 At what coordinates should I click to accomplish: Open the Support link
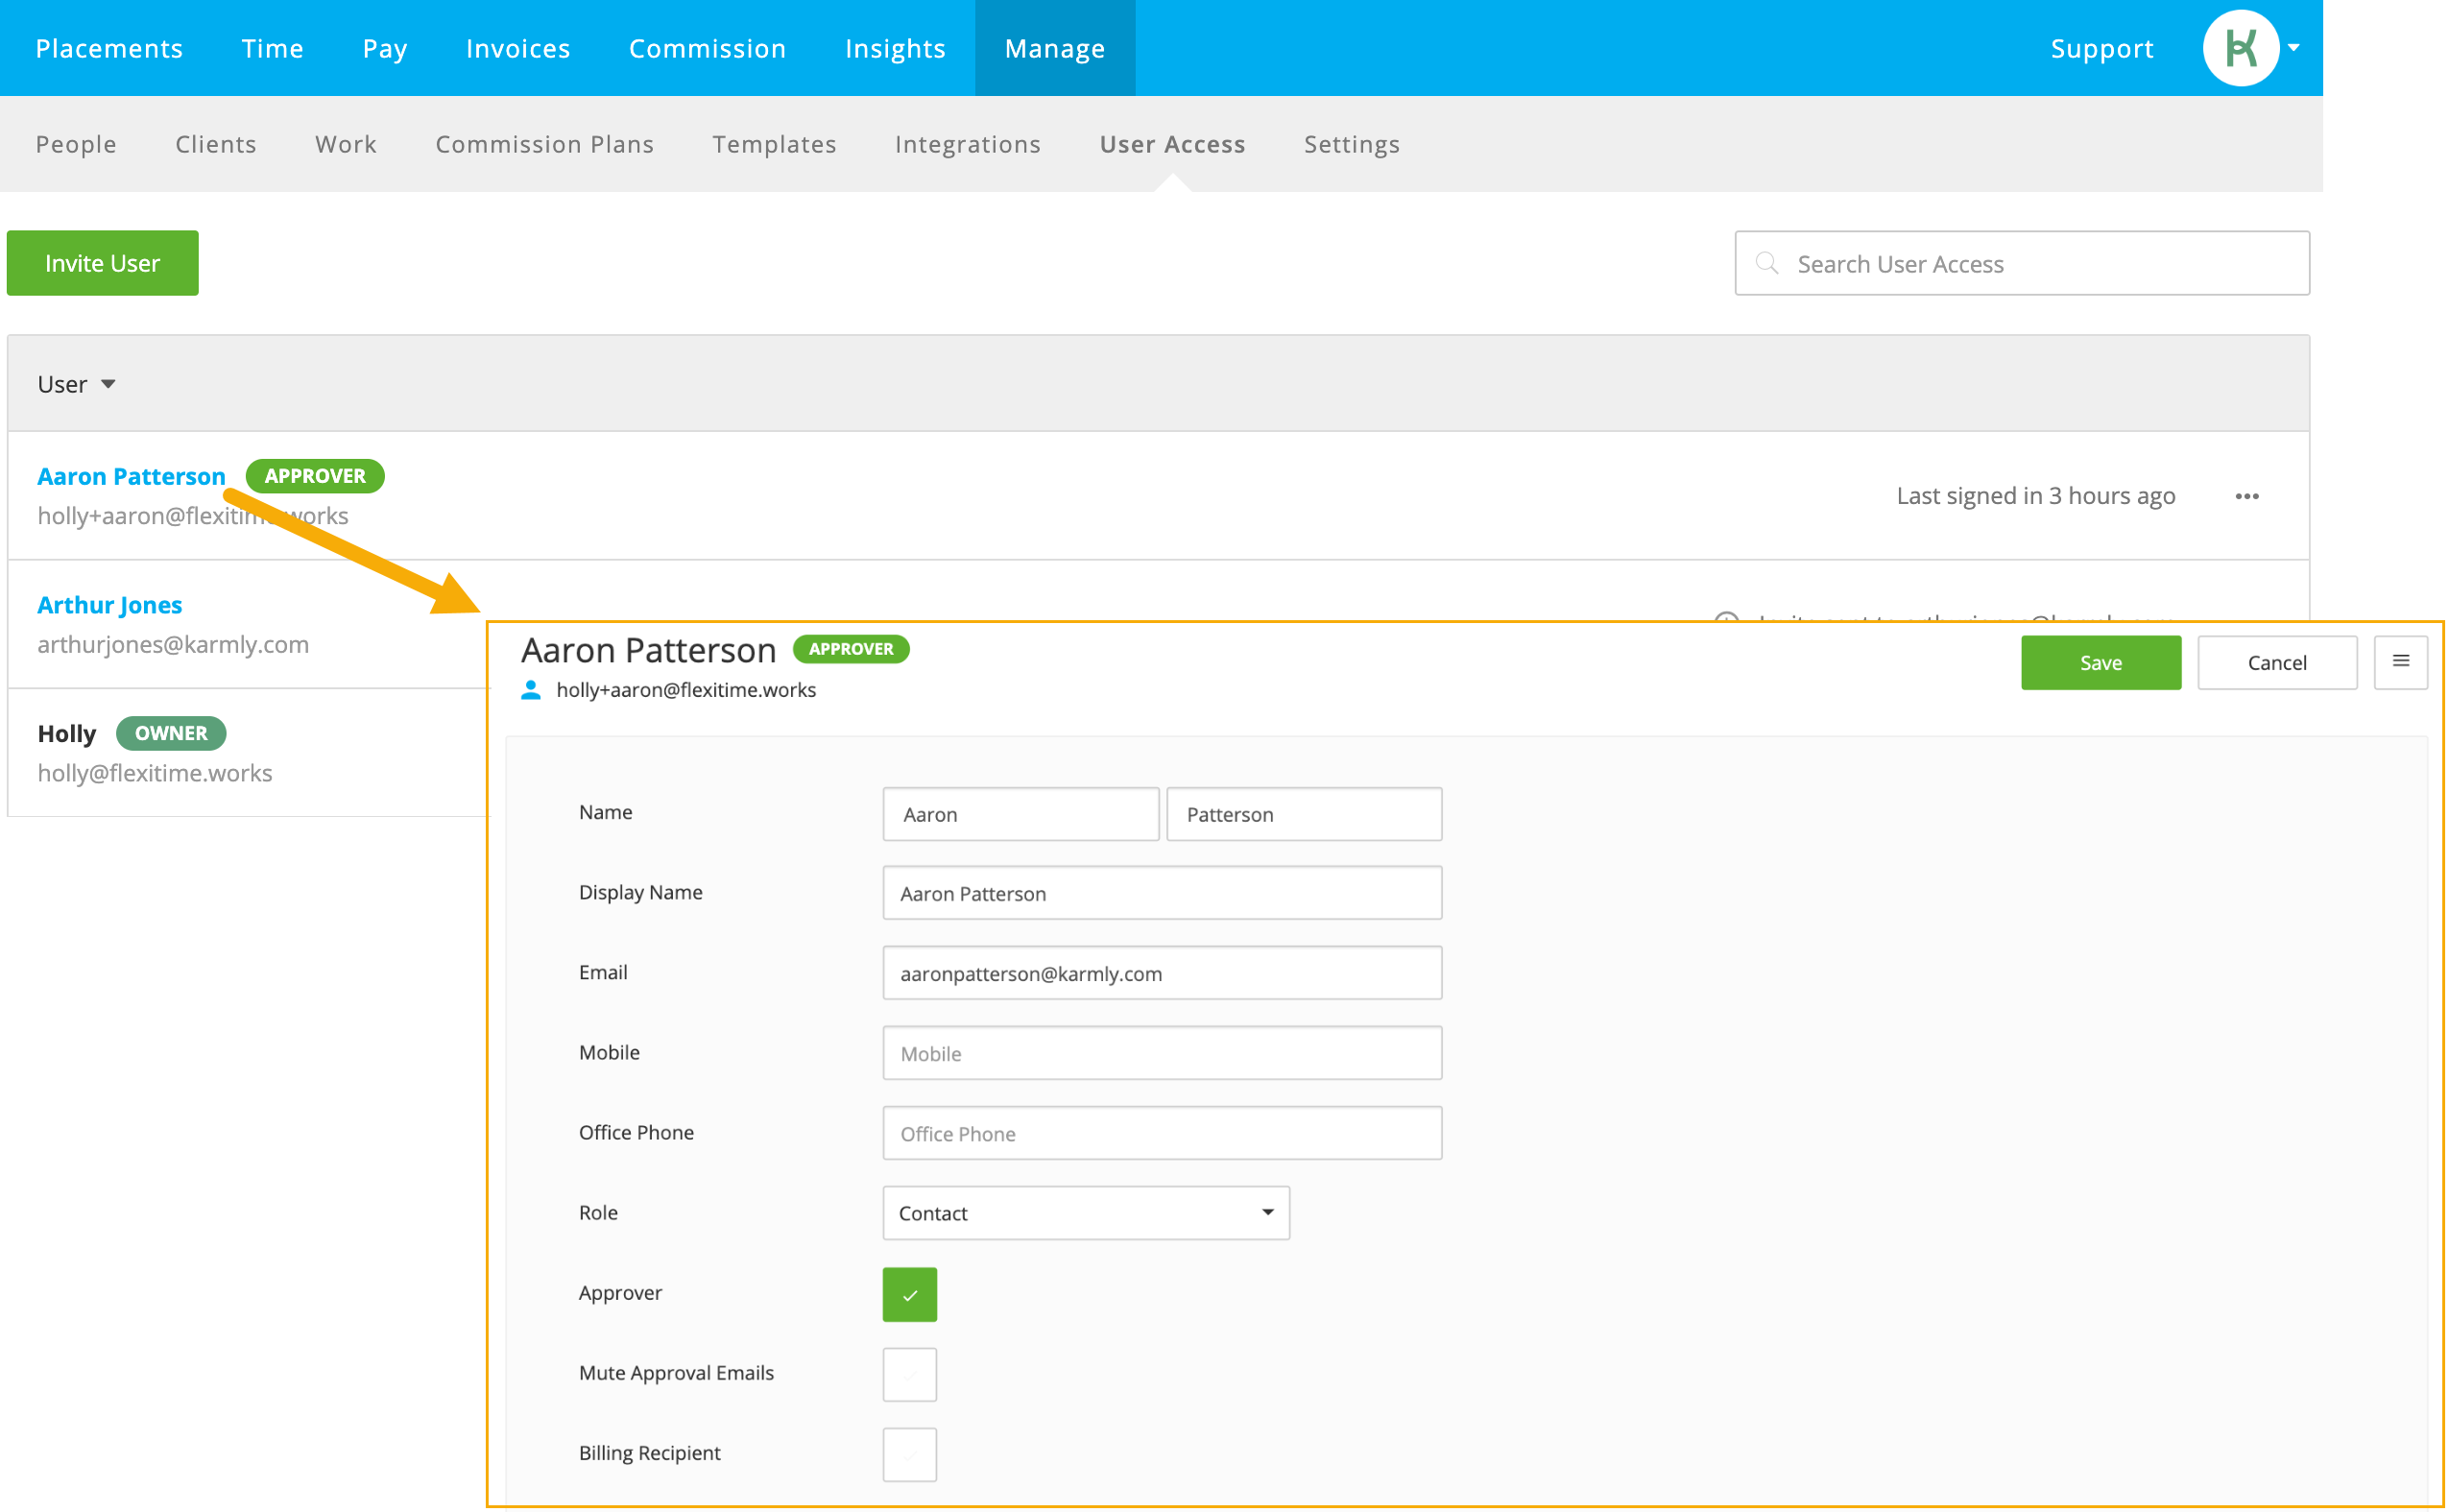(2102, 48)
